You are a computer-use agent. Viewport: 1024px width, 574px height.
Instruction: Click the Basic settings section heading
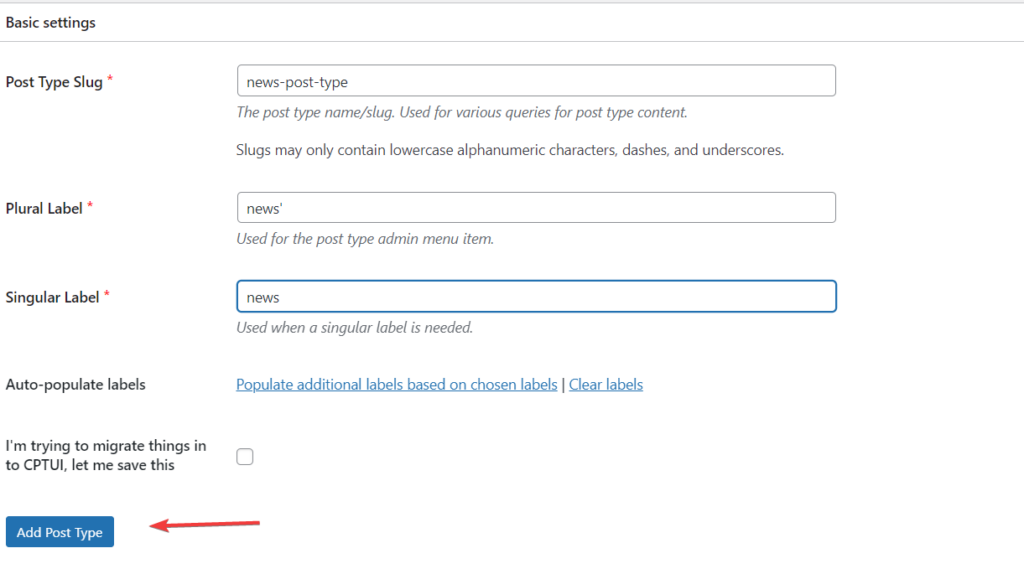(x=51, y=22)
